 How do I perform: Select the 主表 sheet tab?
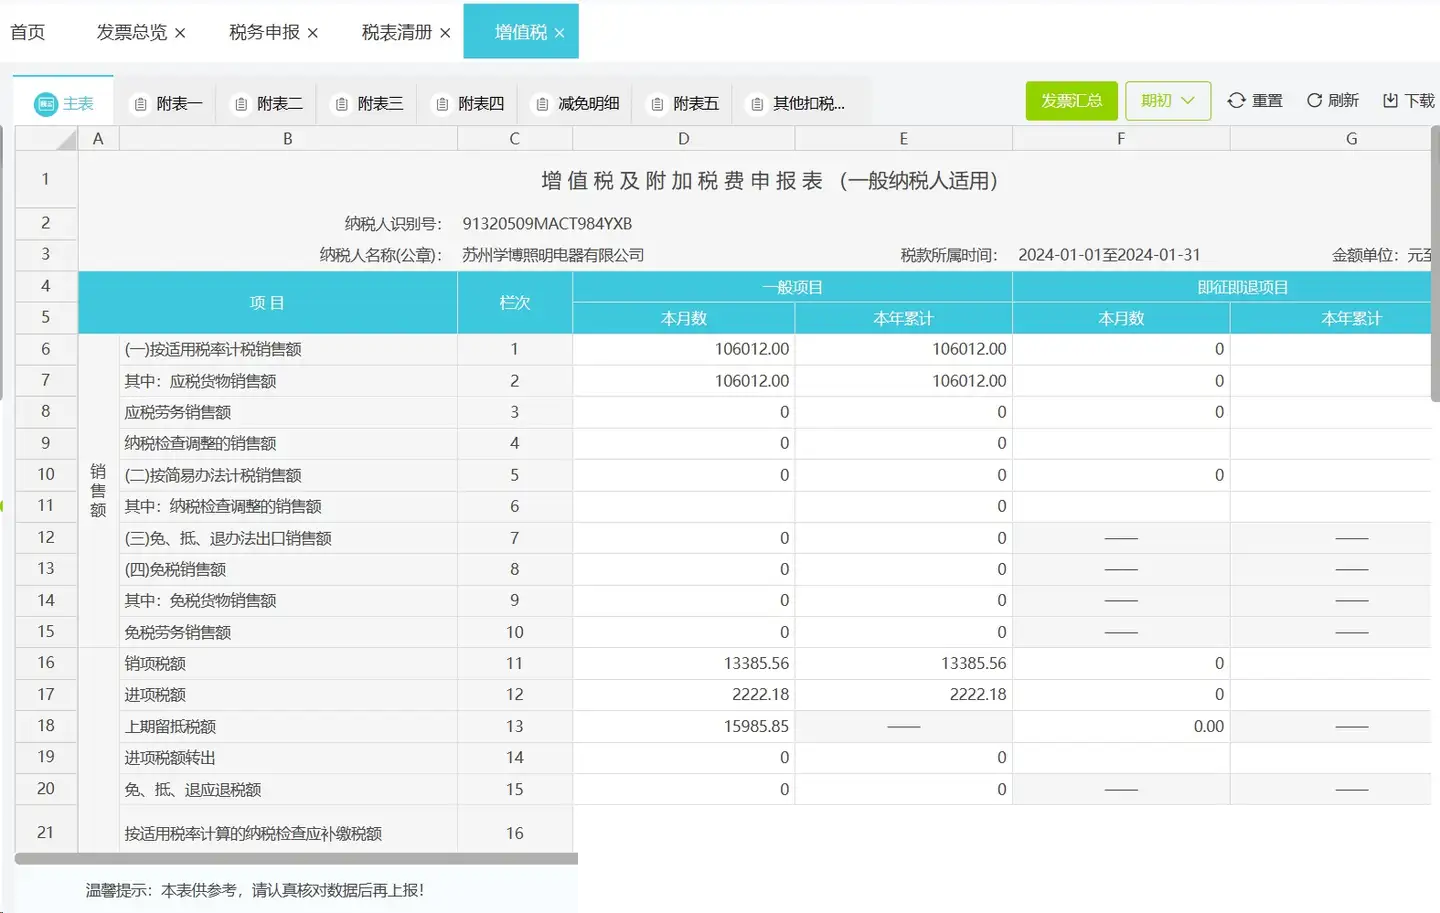pyautogui.click(x=64, y=103)
